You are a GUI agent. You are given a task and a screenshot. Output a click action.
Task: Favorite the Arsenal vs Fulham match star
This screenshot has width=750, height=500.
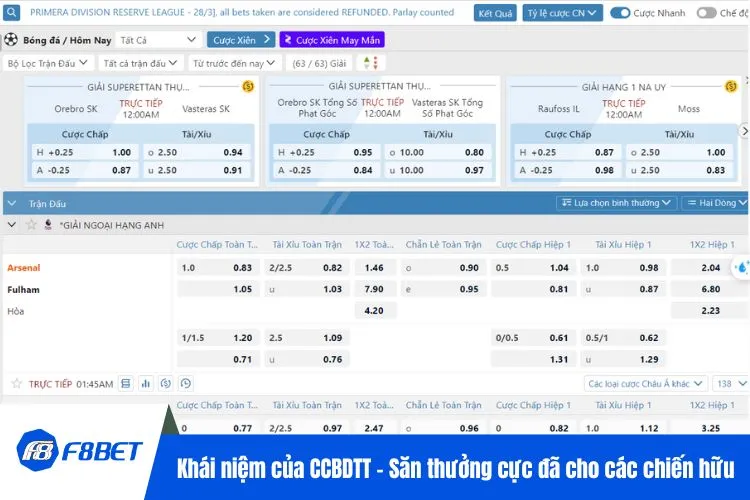(x=16, y=383)
